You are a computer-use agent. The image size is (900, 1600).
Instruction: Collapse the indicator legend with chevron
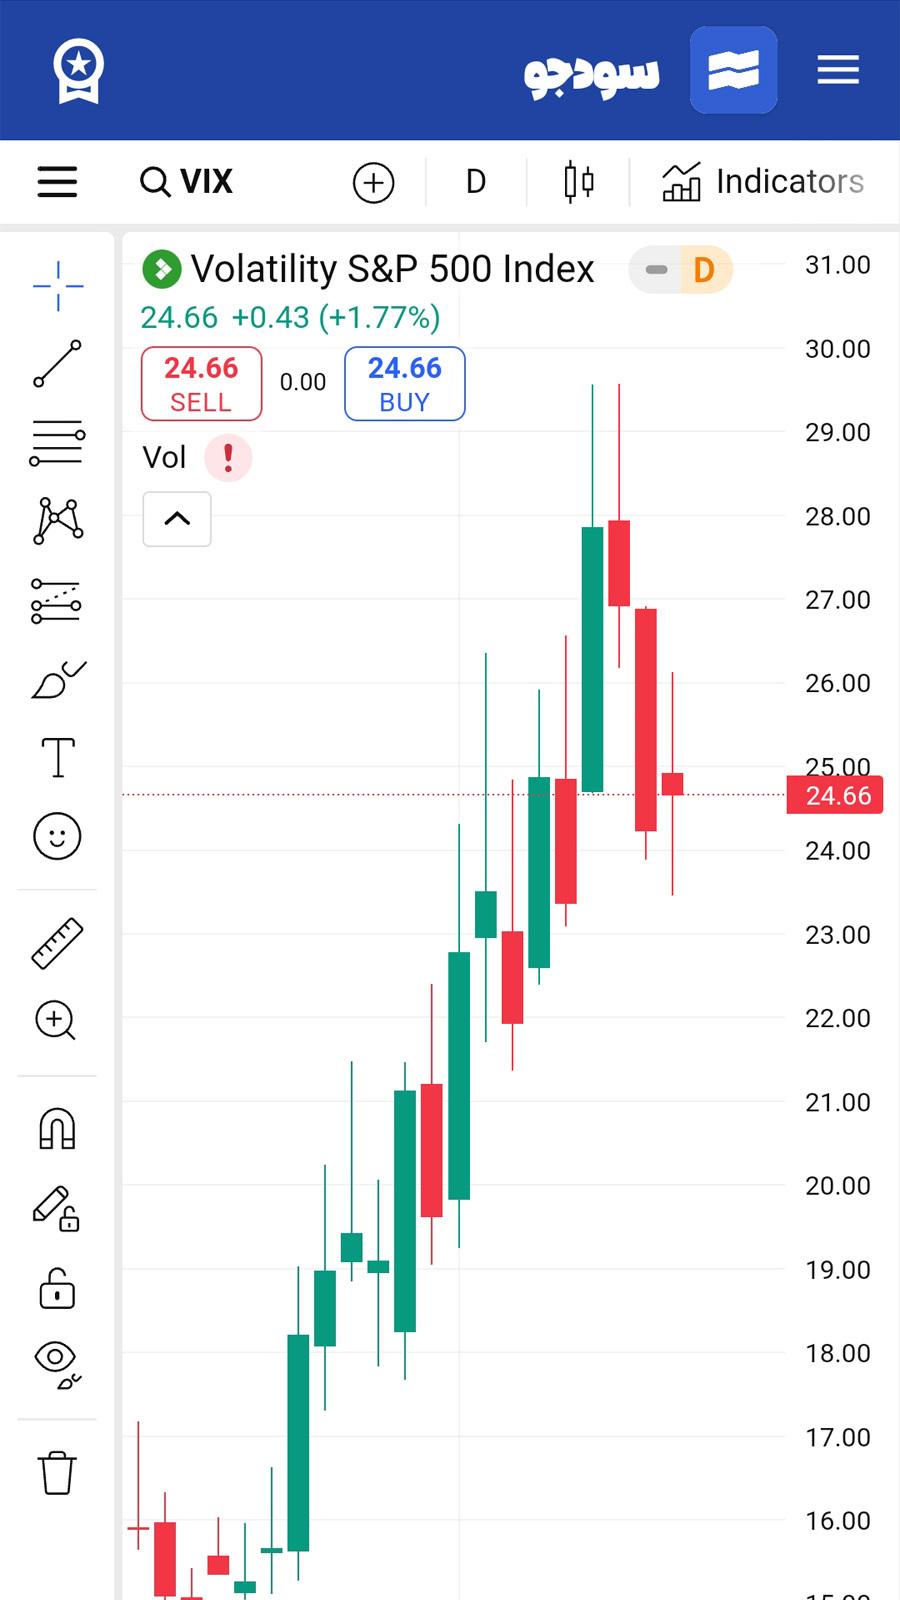[x=177, y=519]
